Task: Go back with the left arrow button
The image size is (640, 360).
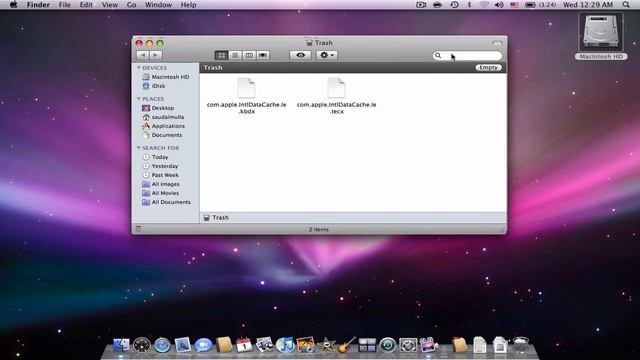Action: click(x=142, y=55)
